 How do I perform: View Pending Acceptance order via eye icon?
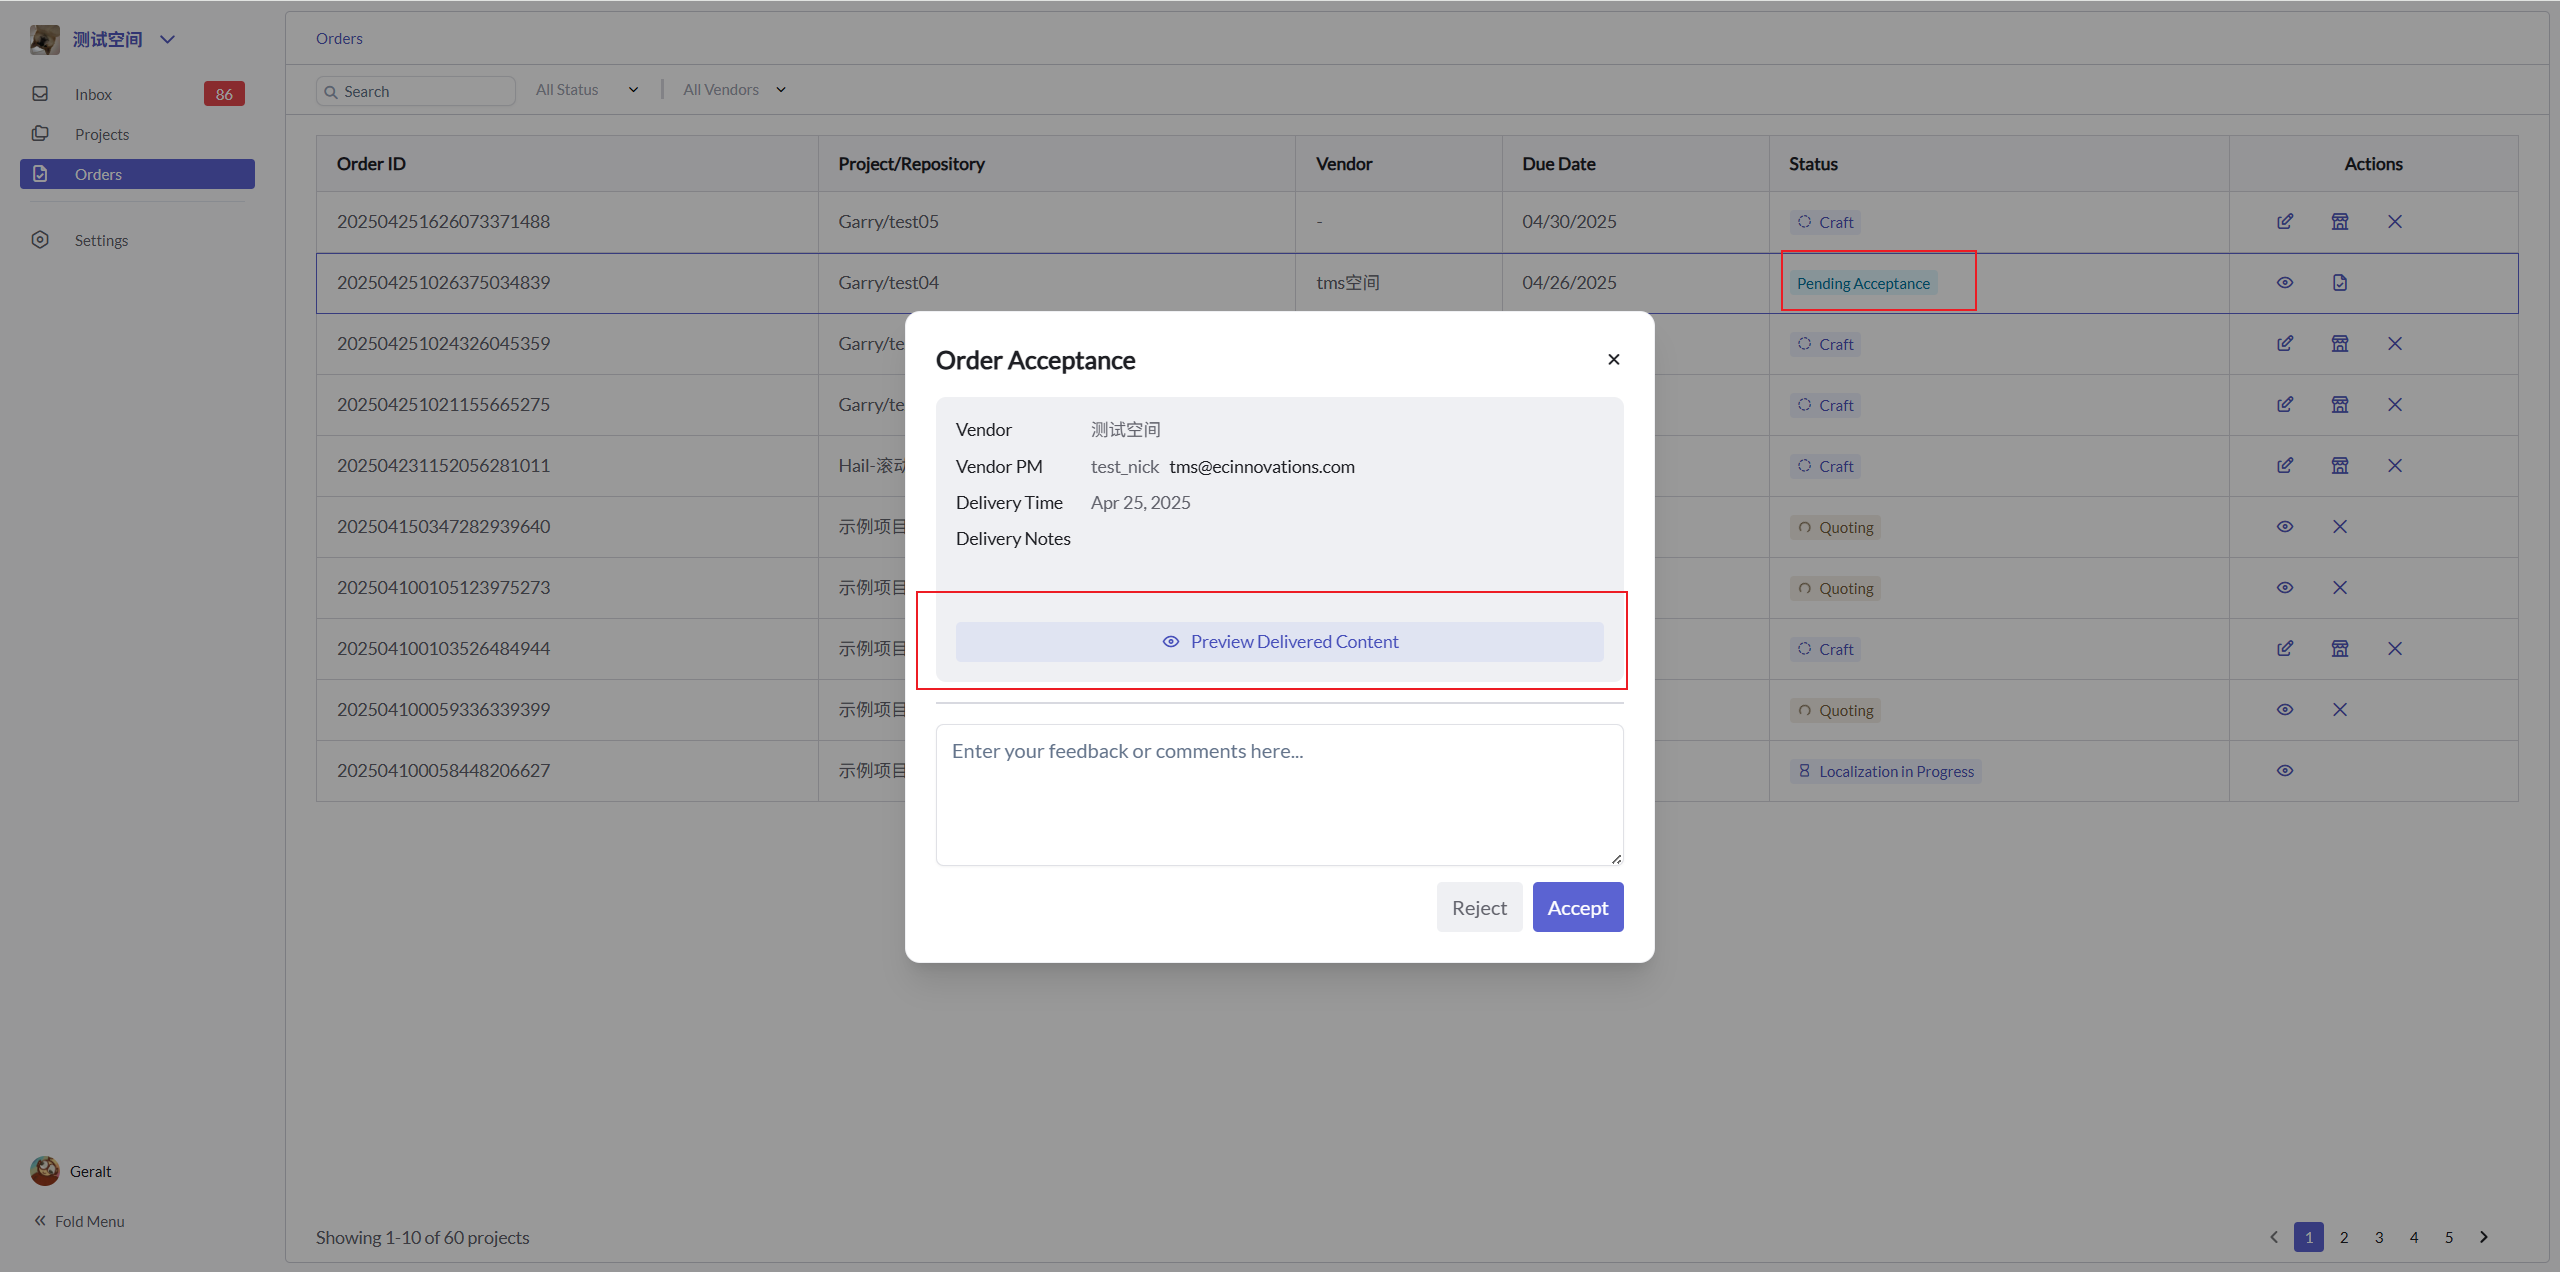[x=2285, y=282]
